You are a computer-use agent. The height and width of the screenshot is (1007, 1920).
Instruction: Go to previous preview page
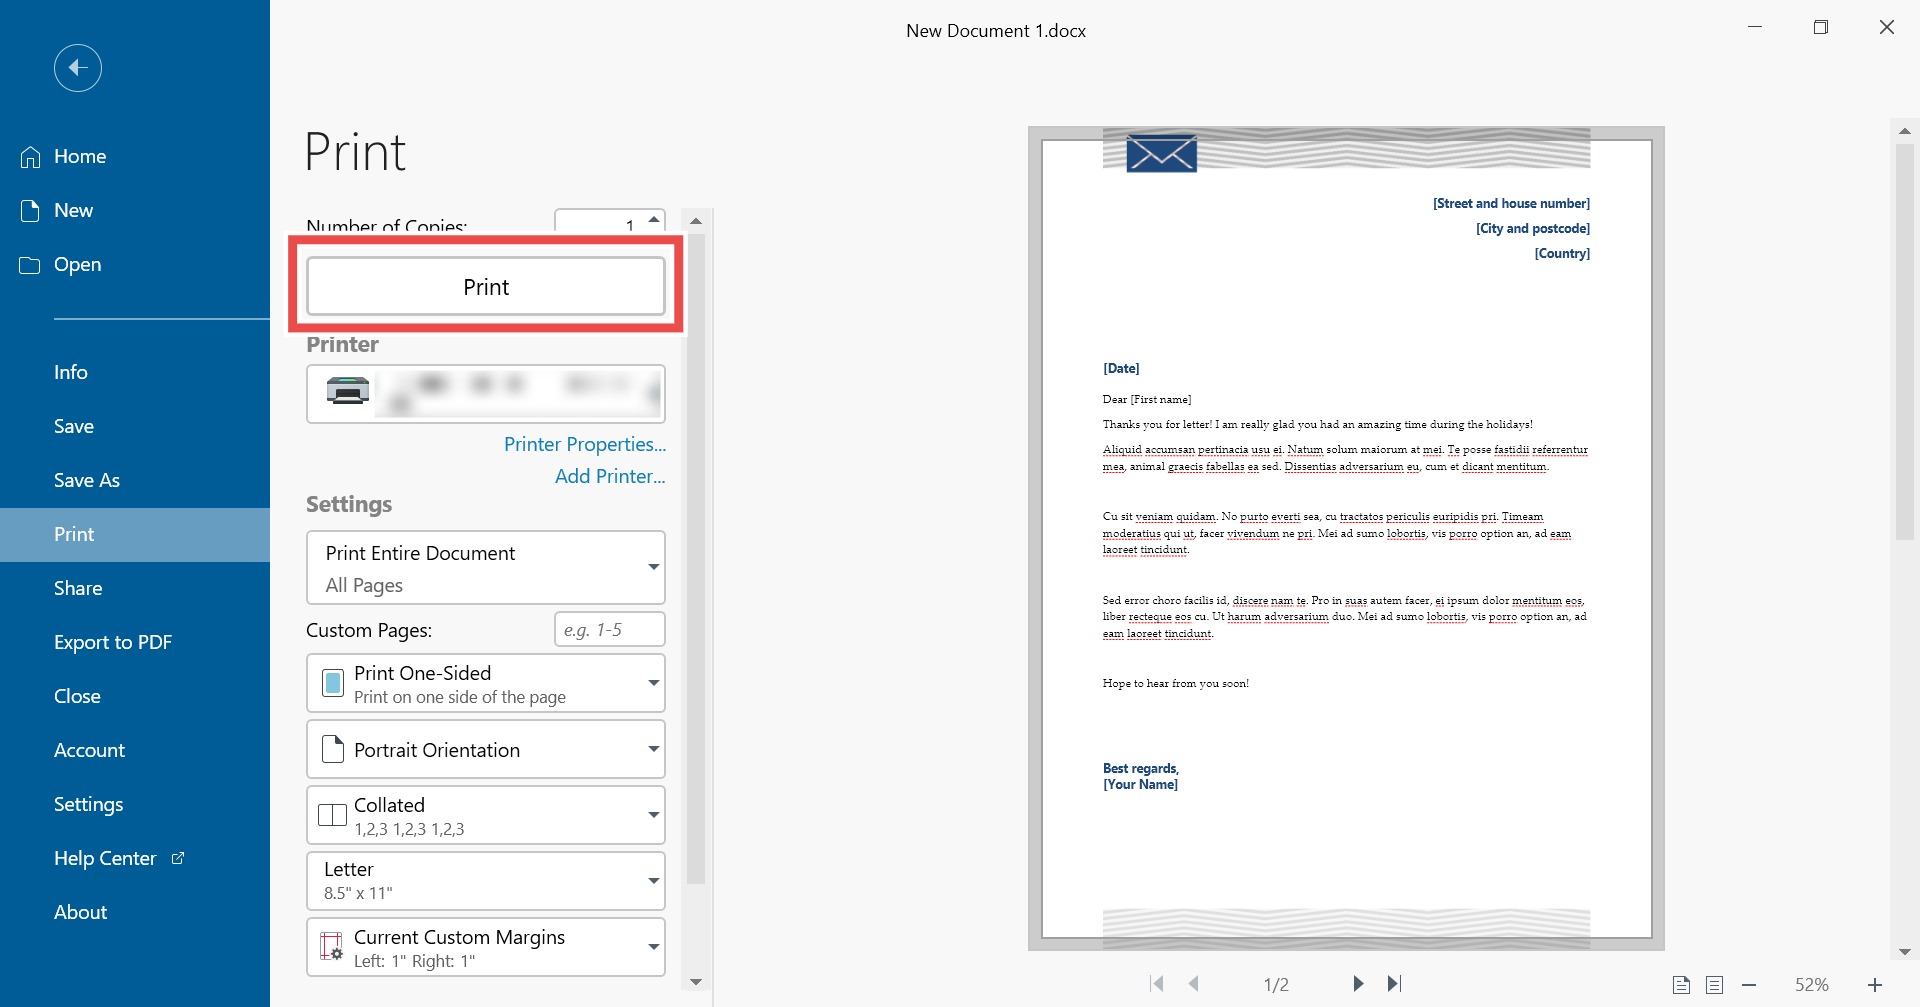(1194, 984)
